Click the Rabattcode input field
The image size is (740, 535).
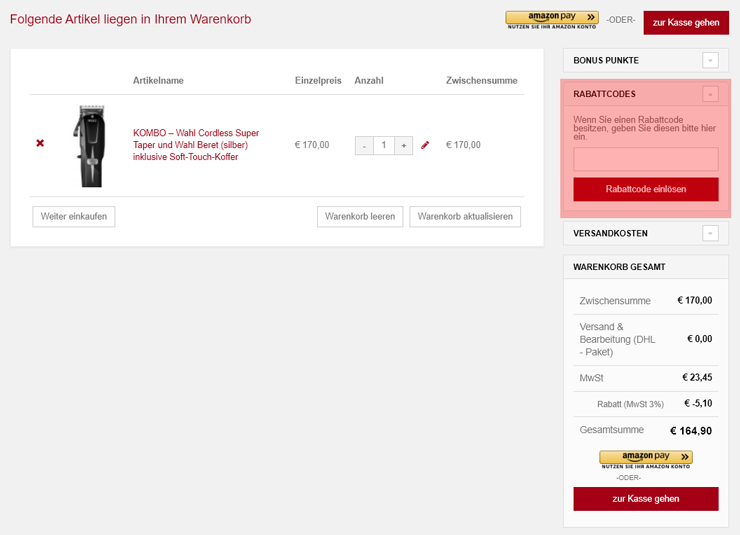(646, 159)
